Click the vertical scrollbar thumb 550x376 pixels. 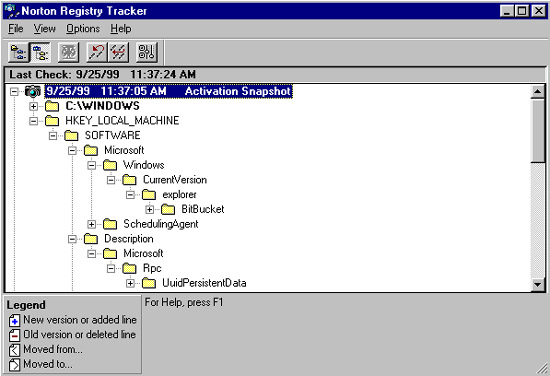pyautogui.click(x=538, y=130)
